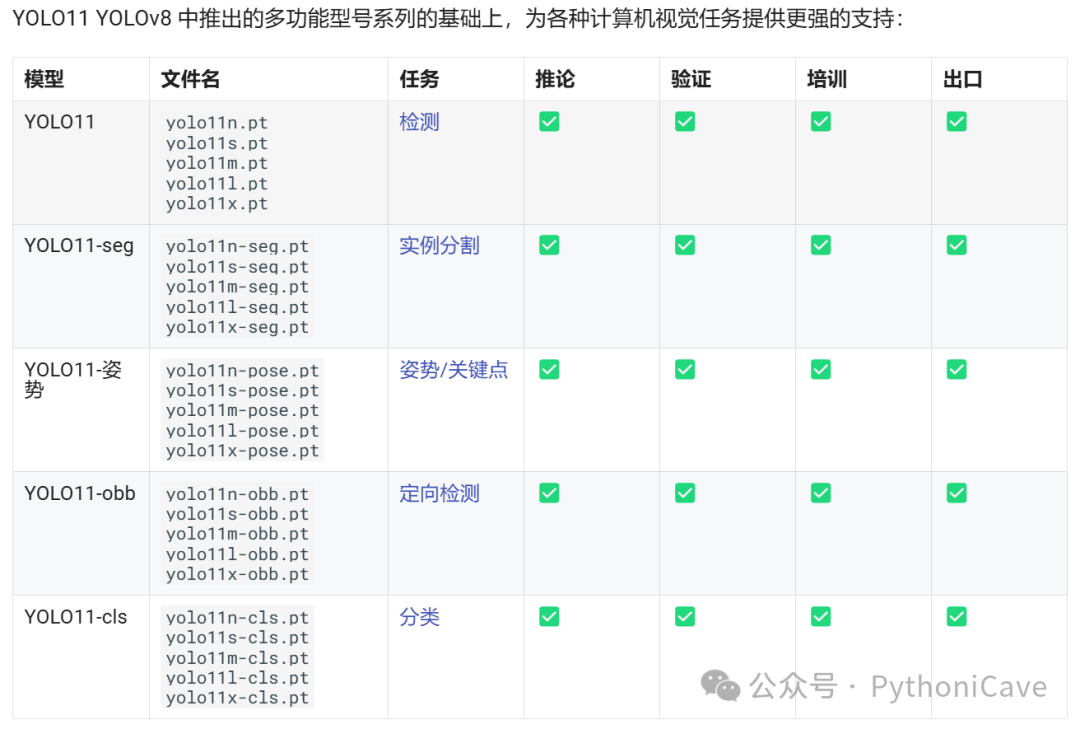
Task: Click the 培训 checkmark in the YOLO11 row
Action: 820,122
